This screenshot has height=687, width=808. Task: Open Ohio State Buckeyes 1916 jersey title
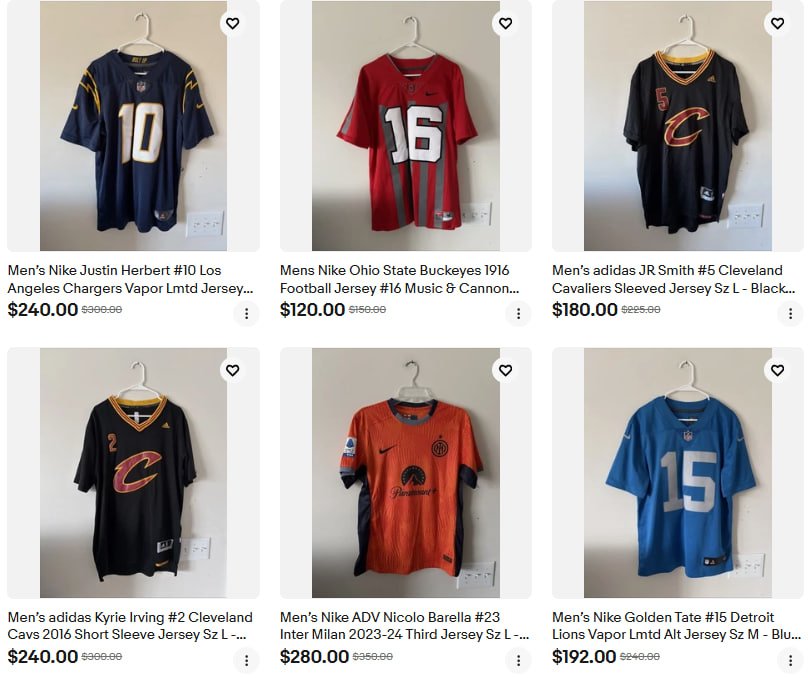tap(400, 280)
